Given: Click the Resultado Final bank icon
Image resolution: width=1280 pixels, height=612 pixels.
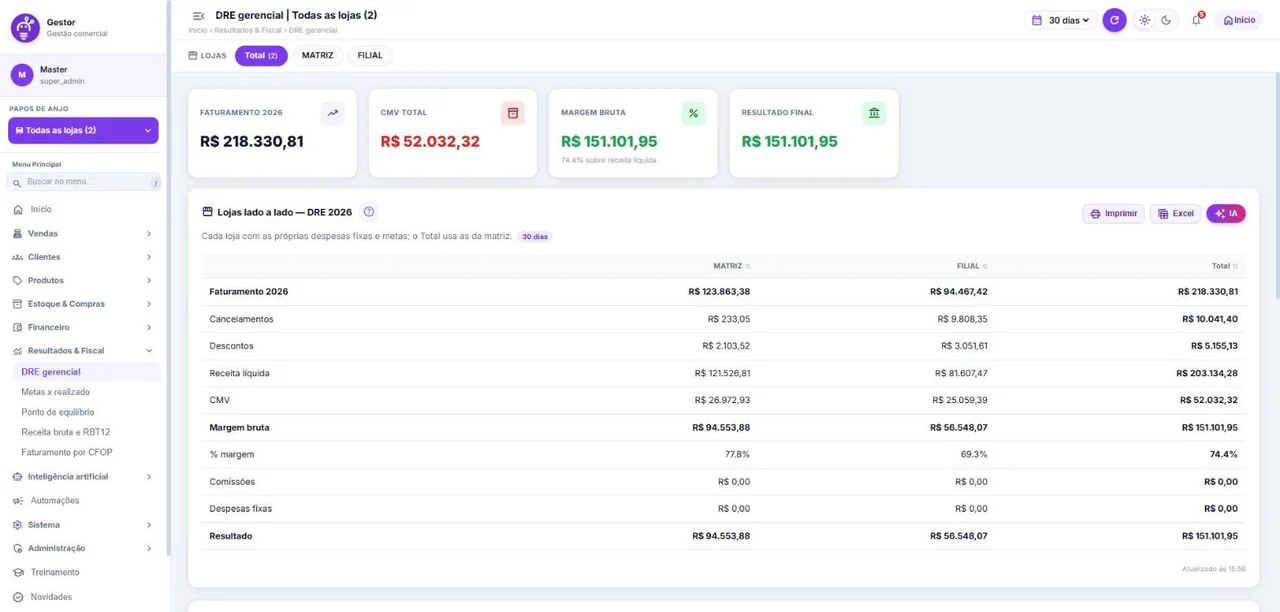Looking at the screenshot, I should (x=874, y=113).
